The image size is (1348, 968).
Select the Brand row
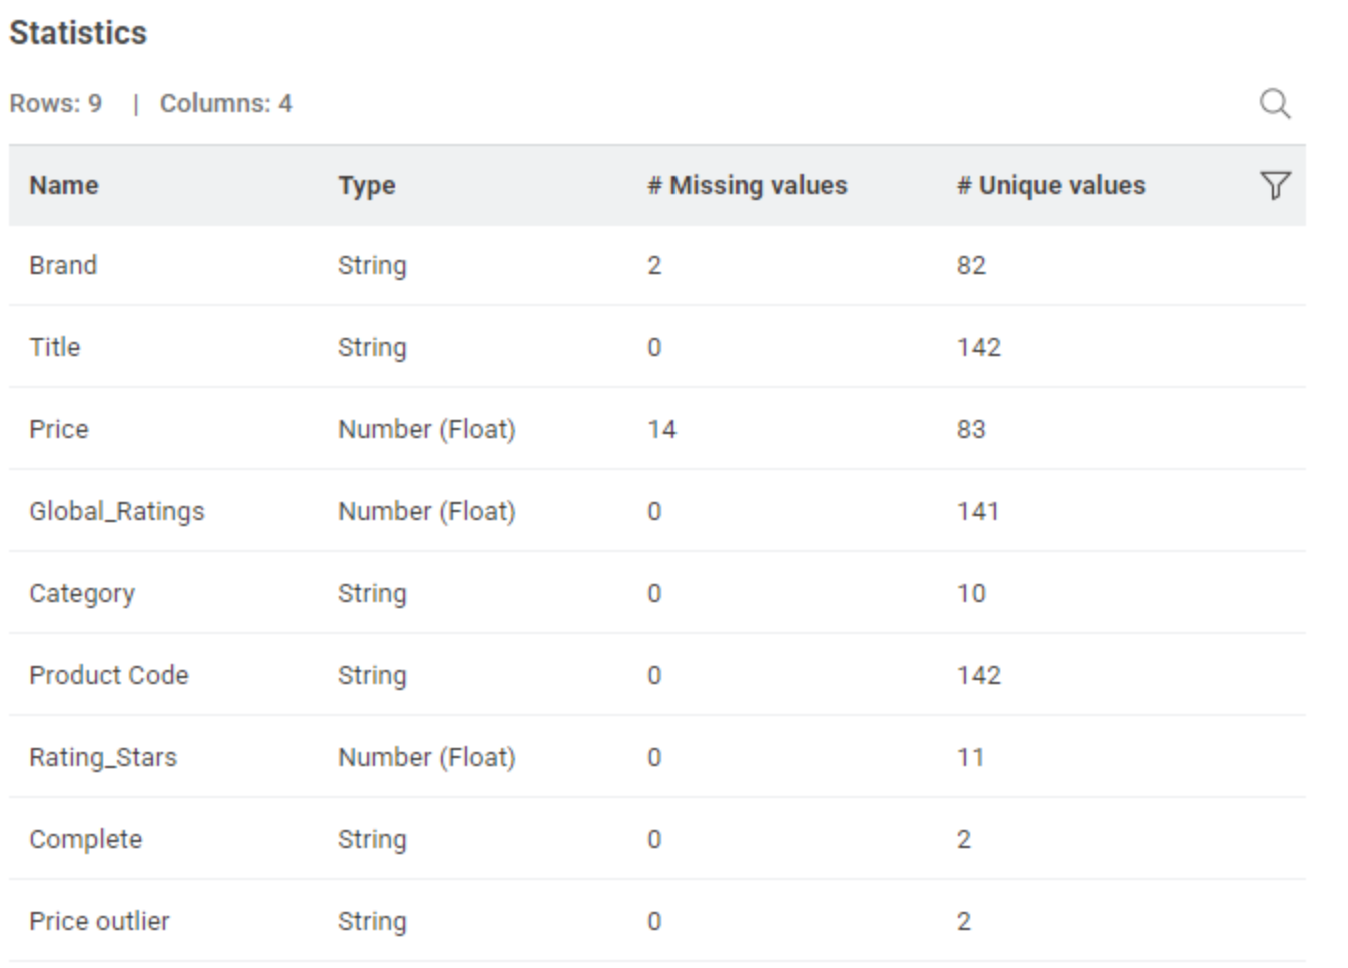coord(63,266)
